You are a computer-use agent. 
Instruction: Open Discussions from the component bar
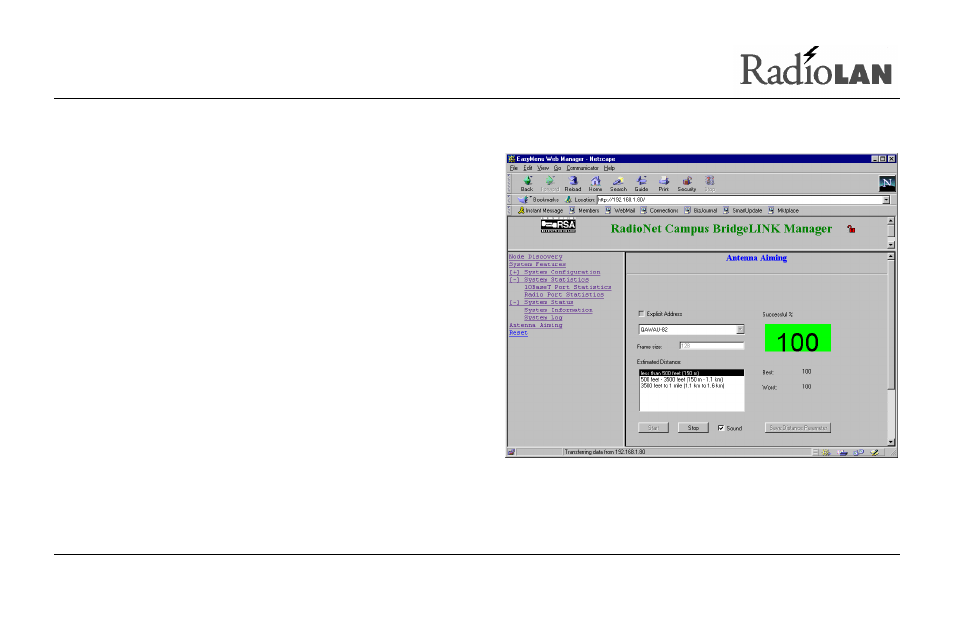(x=858, y=453)
